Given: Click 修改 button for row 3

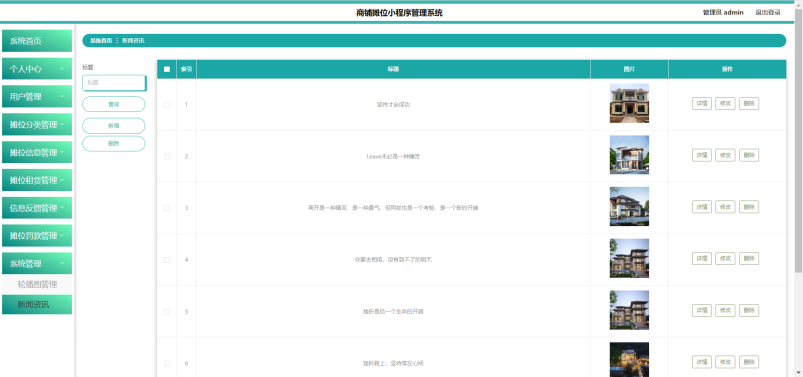Looking at the screenshot, I should (725, 206).
